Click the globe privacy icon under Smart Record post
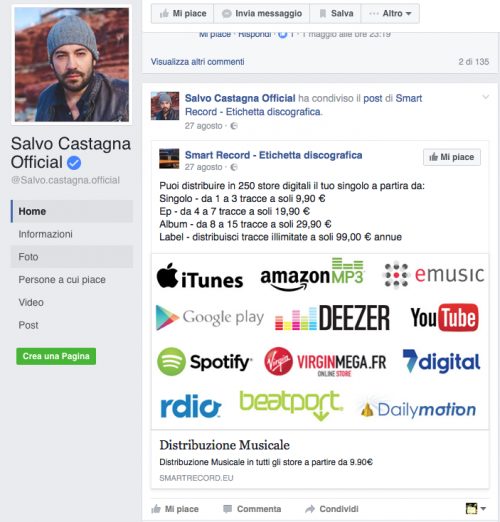Image resolution: width=500 pixels, height=522 pixels. [234, 167]
